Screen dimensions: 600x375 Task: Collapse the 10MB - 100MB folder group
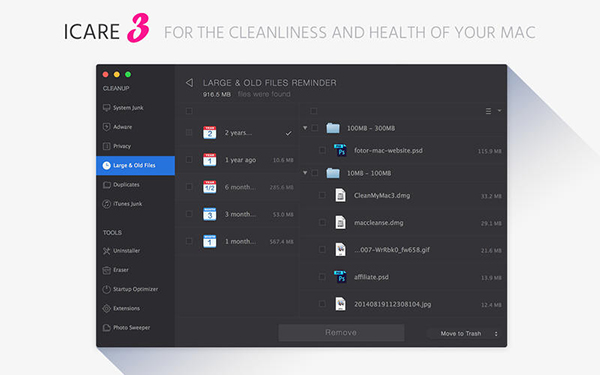305,173
